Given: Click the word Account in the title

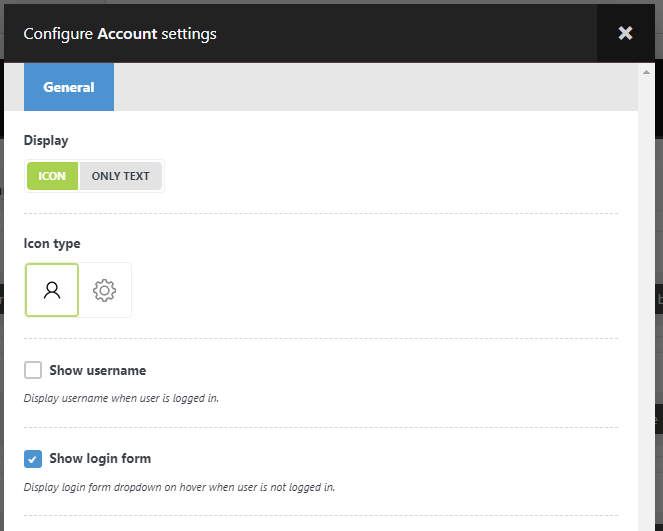Looking at the screenshot, I should coord(127,33).
